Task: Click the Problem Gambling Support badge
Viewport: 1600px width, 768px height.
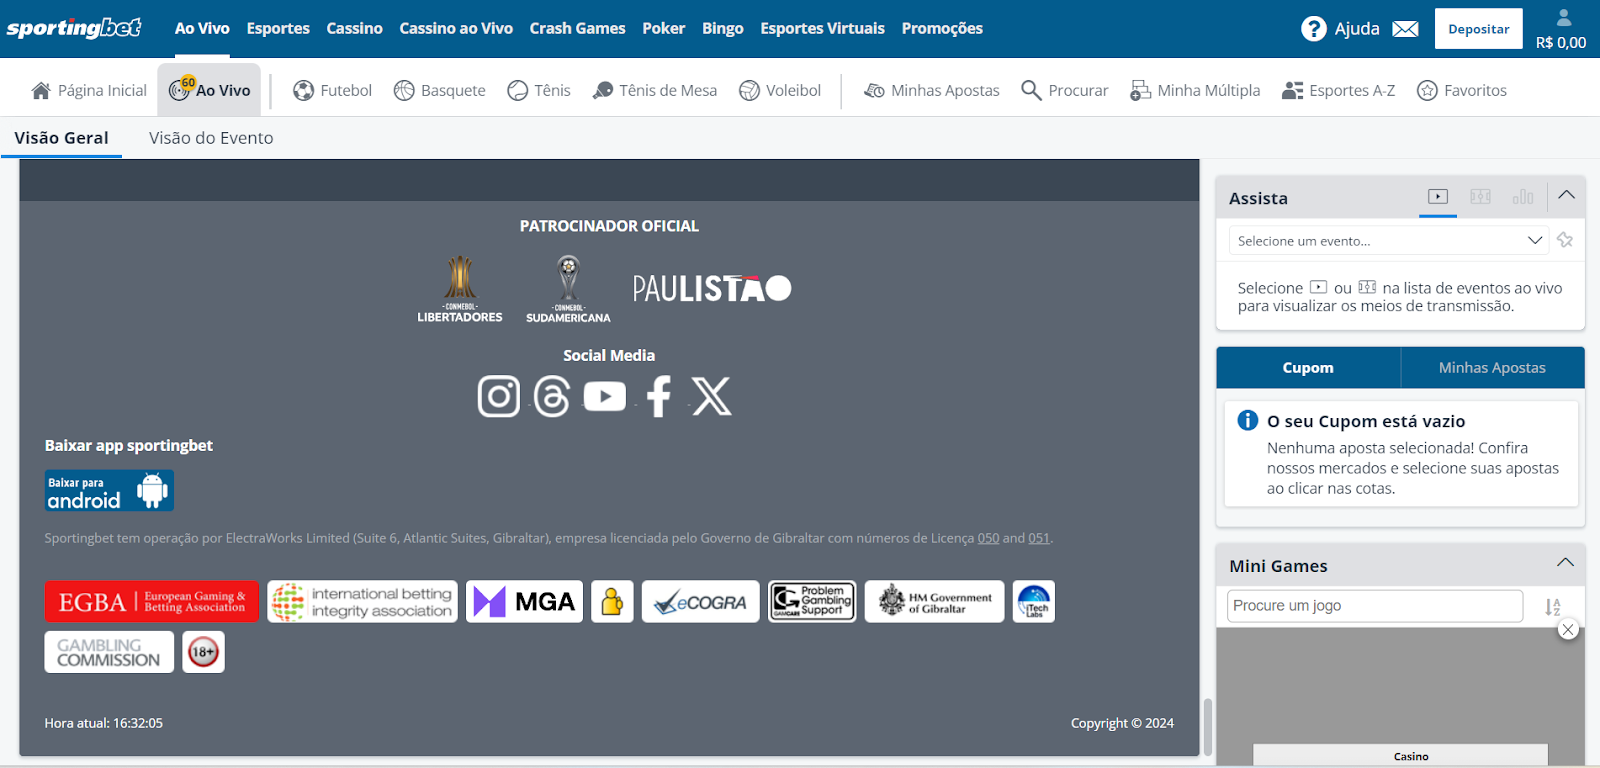Action: [812, 601]
